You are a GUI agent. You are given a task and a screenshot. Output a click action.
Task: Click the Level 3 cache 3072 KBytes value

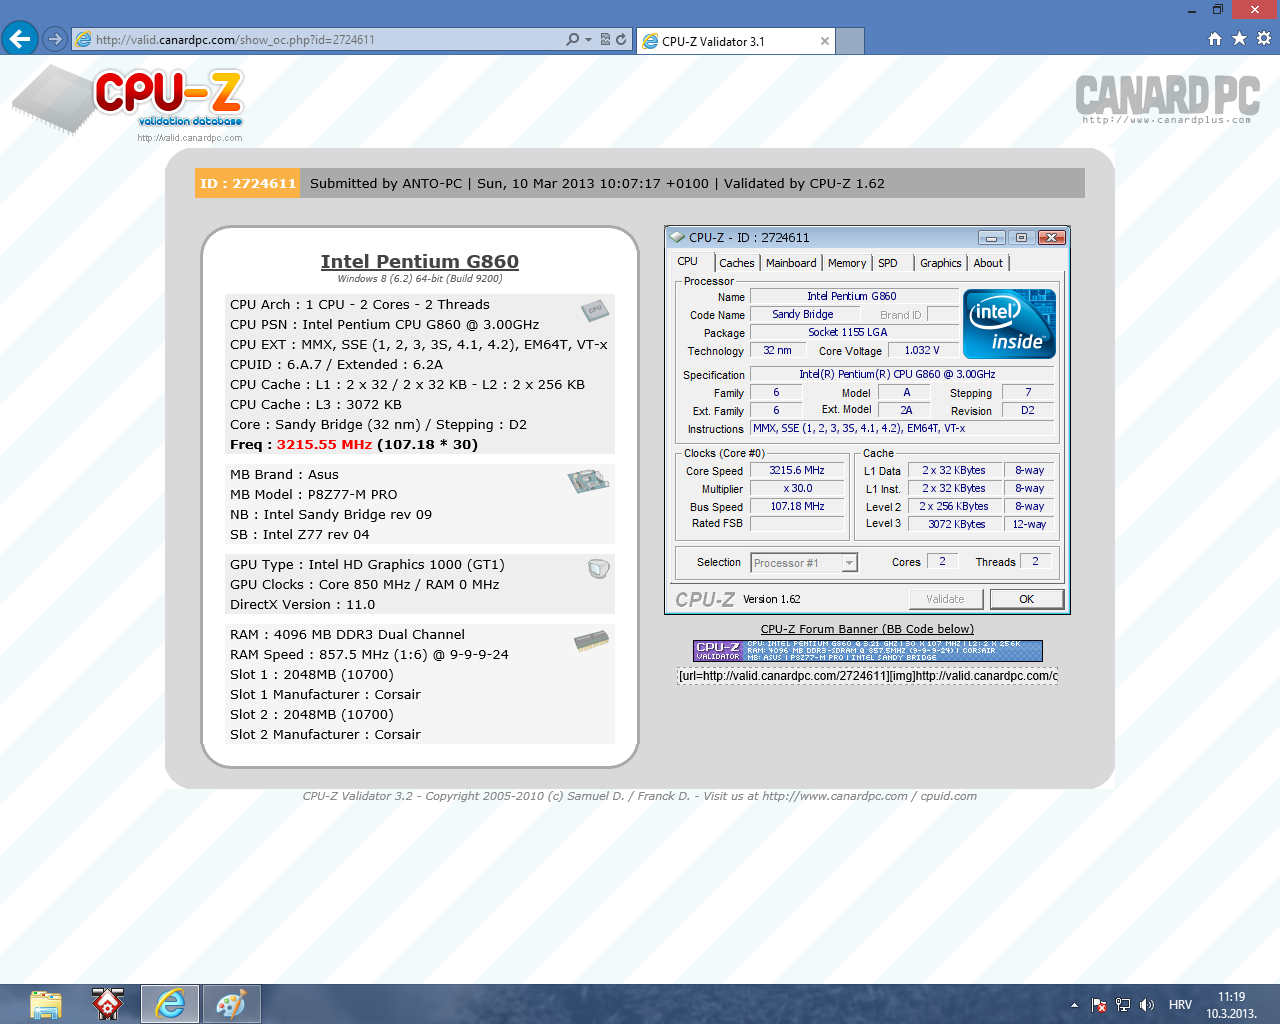pos(957,524)
